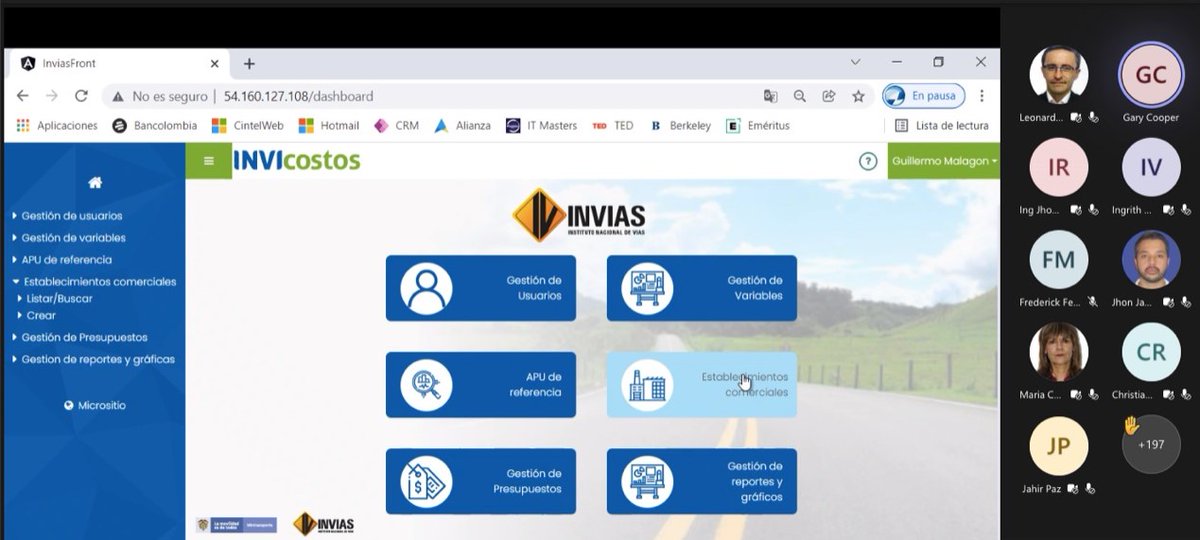Open Eméritus bookmark
The width and height of the screenshot is (1200, 540).
coord(758,126)
